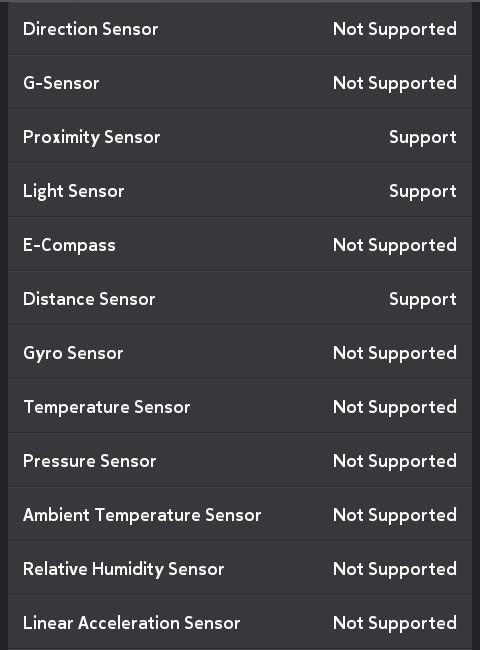This screenshot has width=480, height=650.
Task: Tap the Pressure Sensor entry
Action: pos(240,461)
